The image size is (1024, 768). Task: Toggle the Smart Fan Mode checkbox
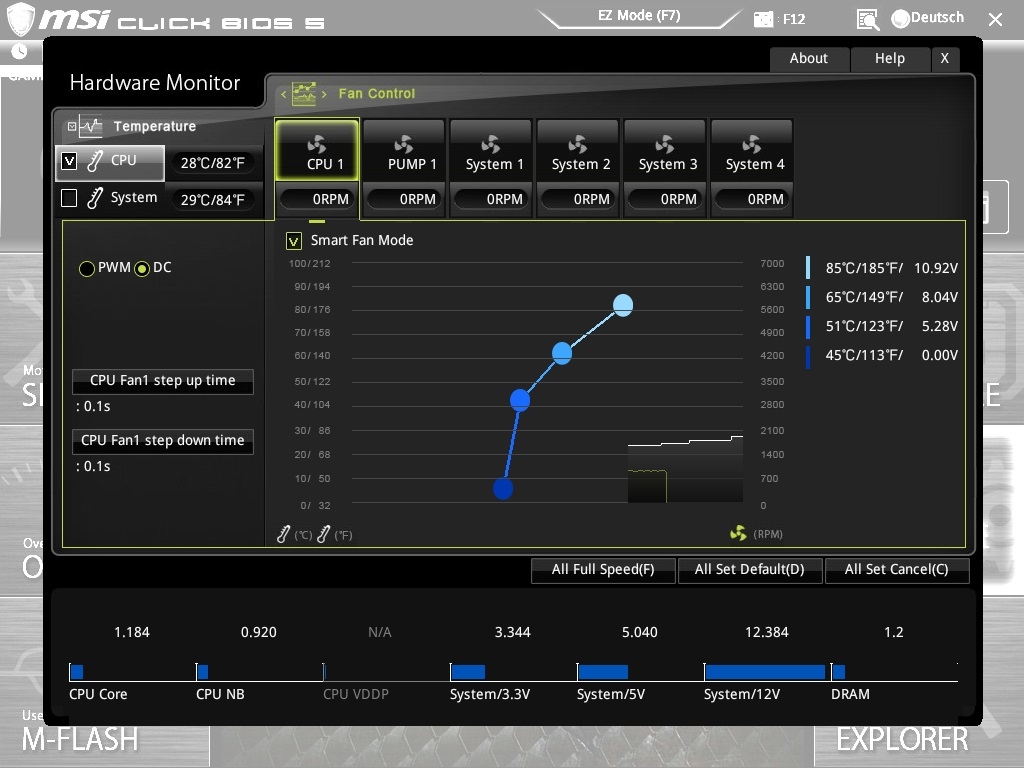coord(294,241)
